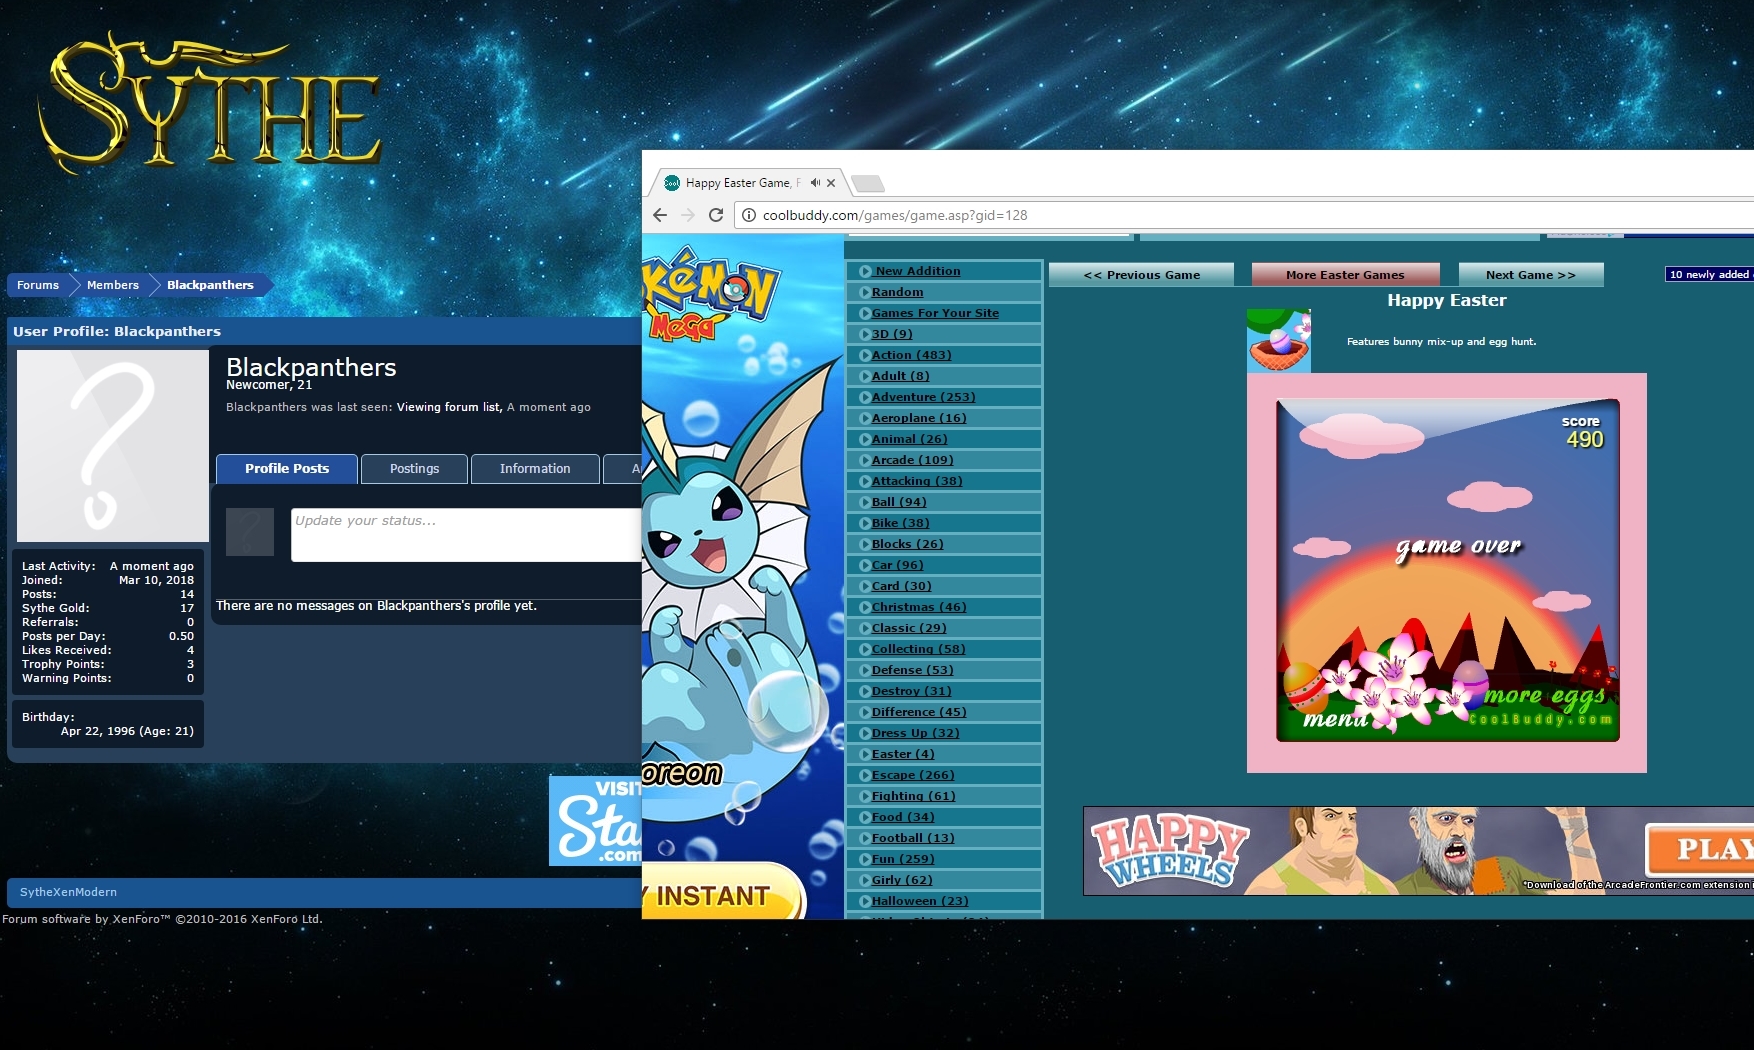This screenshot has height=1050, width=1754.
Task: Click the browser back arrow
Action: pos(660,215)
